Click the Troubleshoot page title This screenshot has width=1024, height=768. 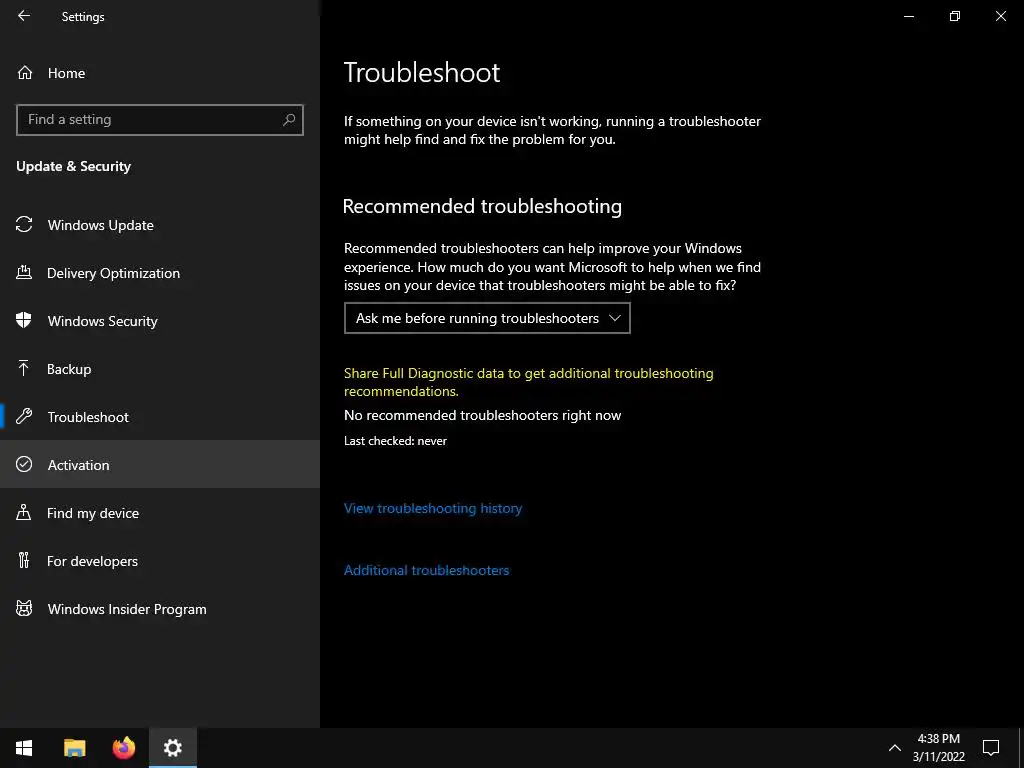(x=422, y=72)
